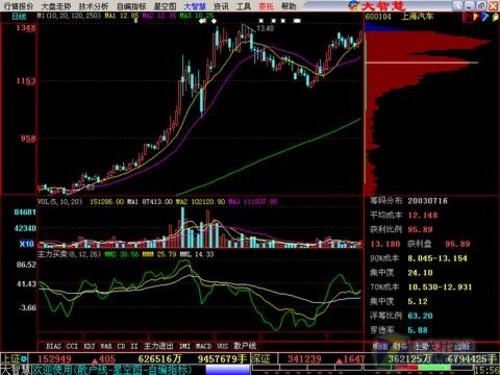The width and height of the screenshot is (500, 375).
Task: Open the 技术分析 menu
Action: (94, 6)
